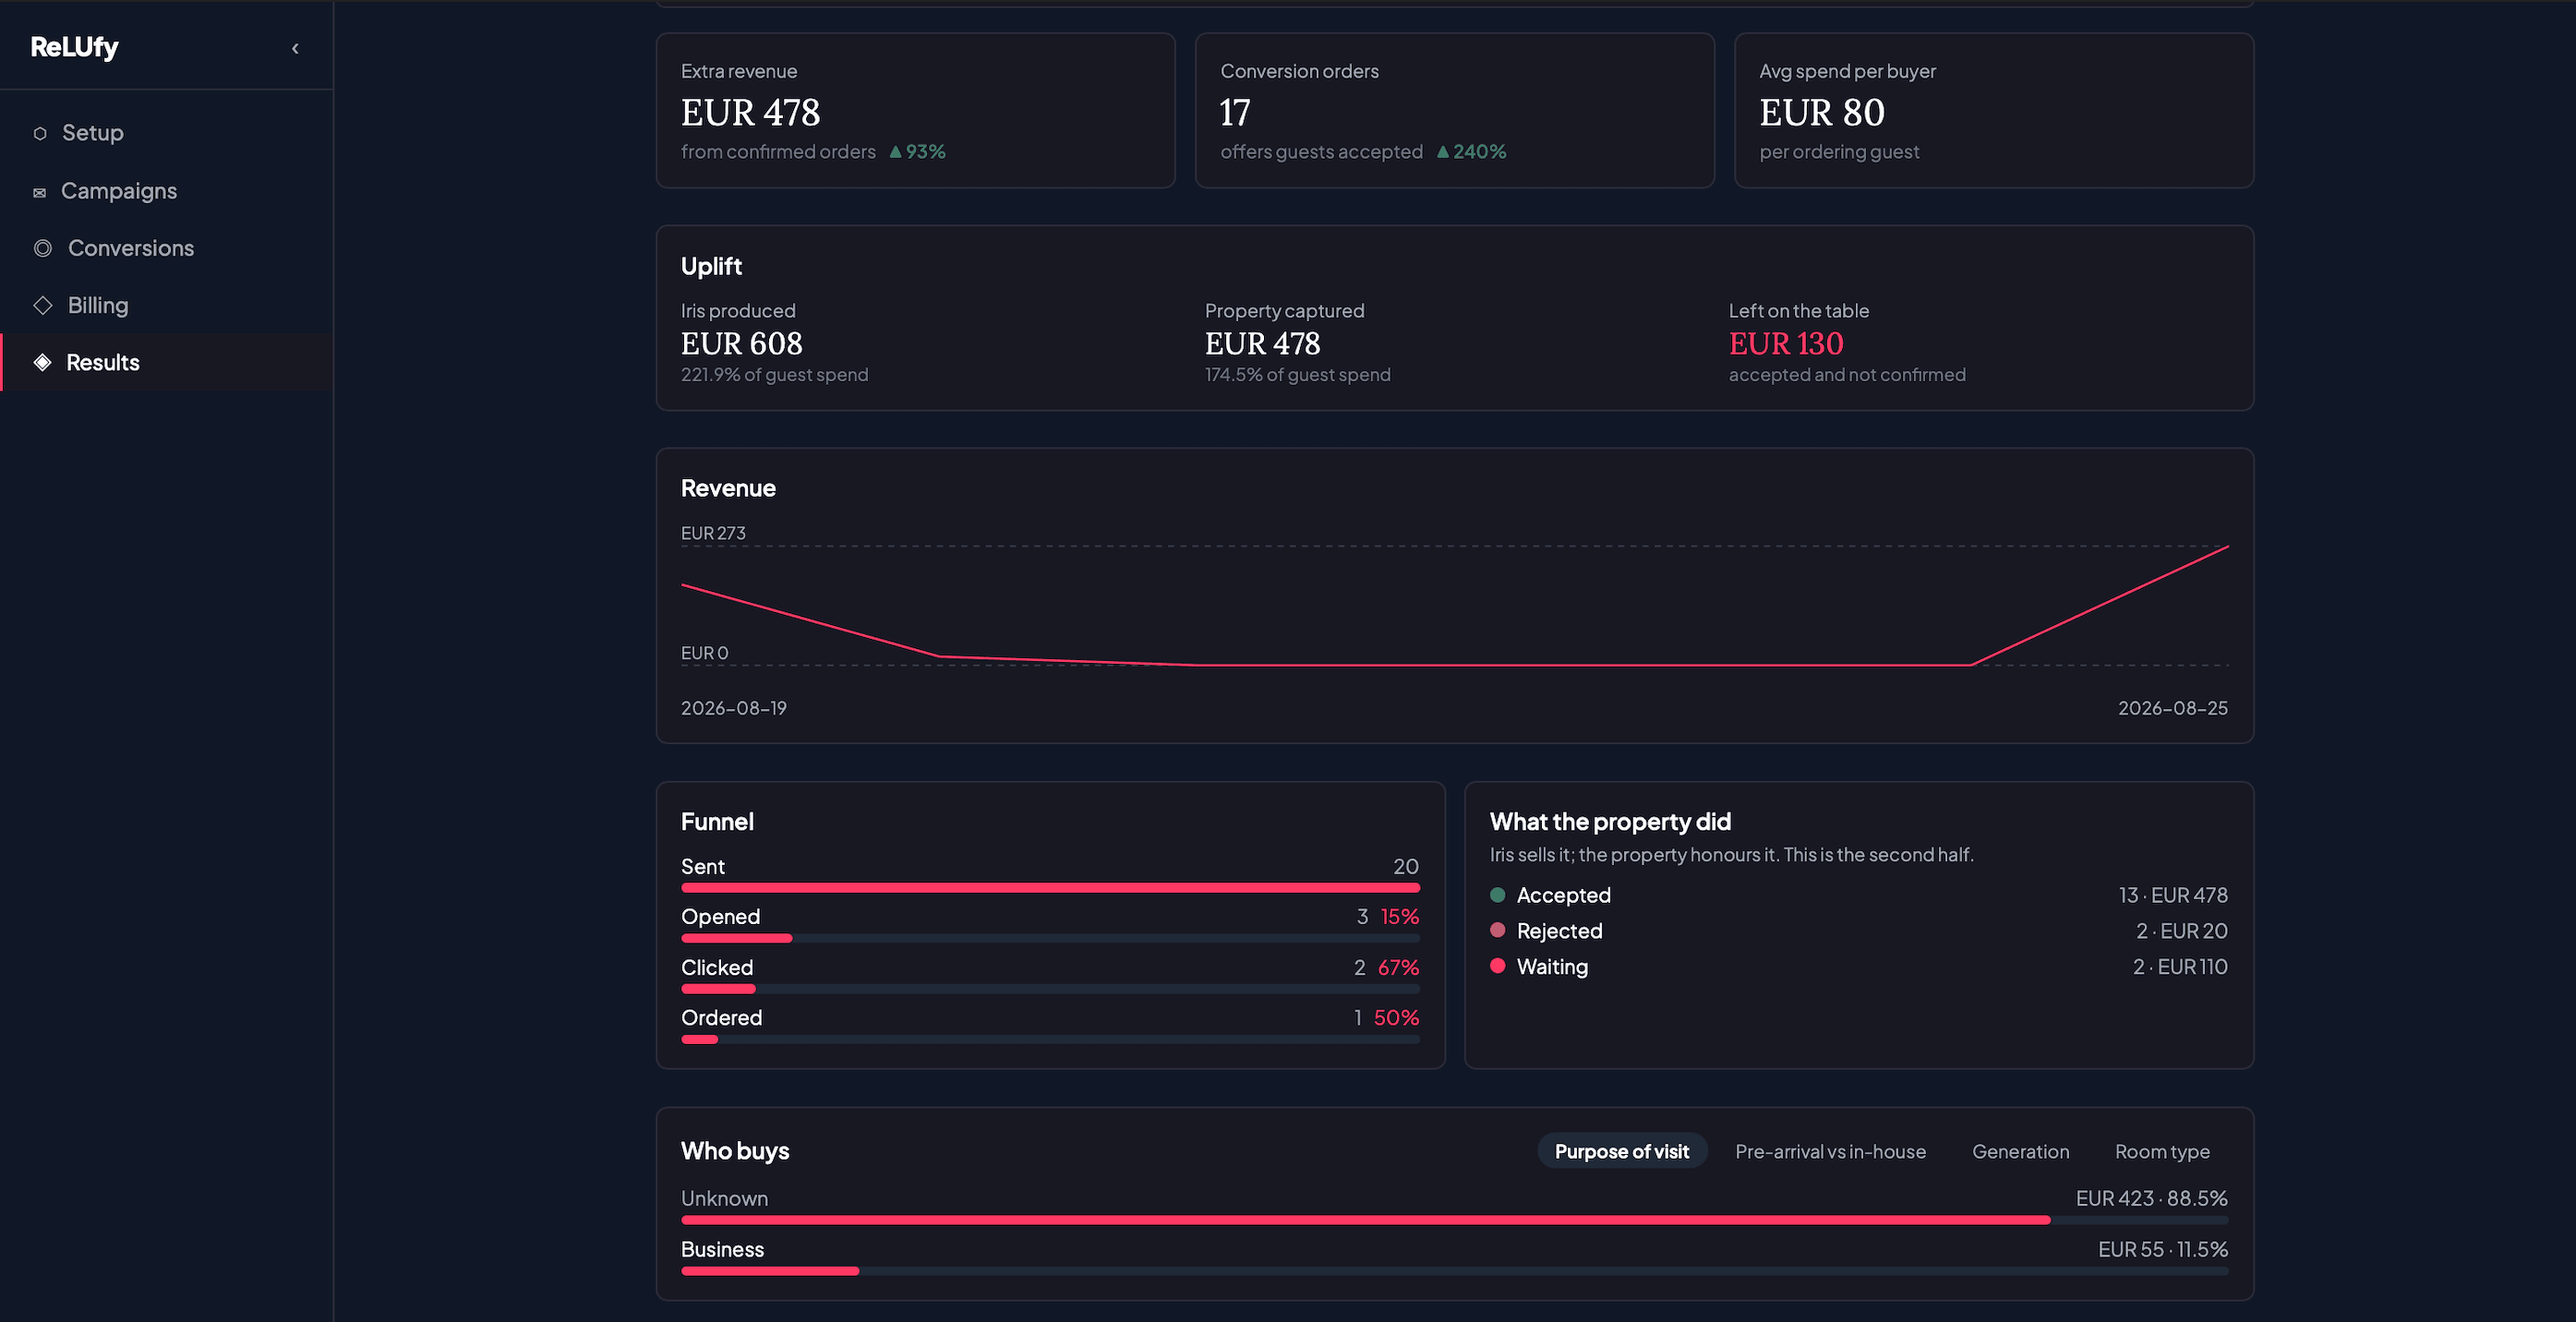Image resolution: width=2576 pixels, height=1322 pixels.
Task: Click the Conversion orders value '17'
Action: (1235, 112)
